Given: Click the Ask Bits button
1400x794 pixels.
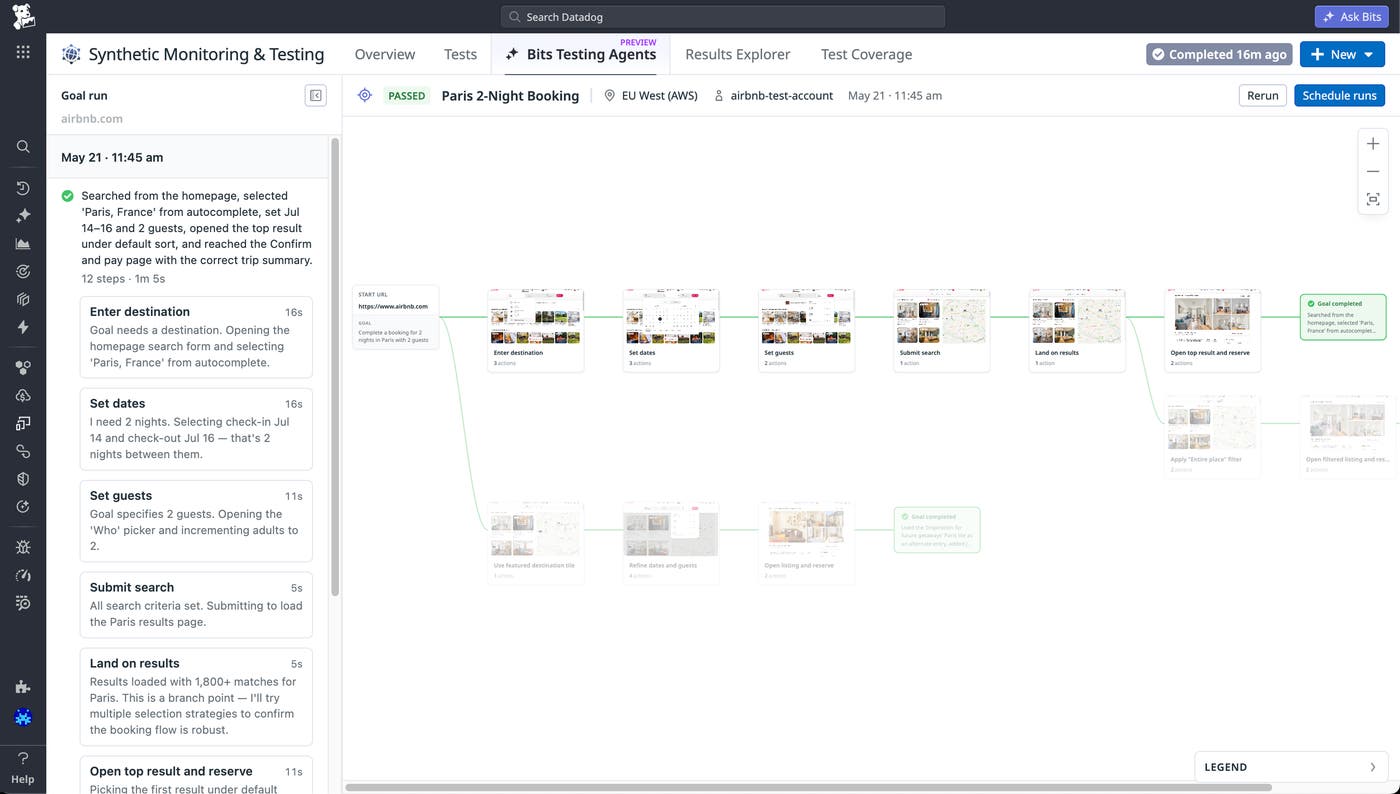Looking at the screenshot, I should tap(1351, 16).
